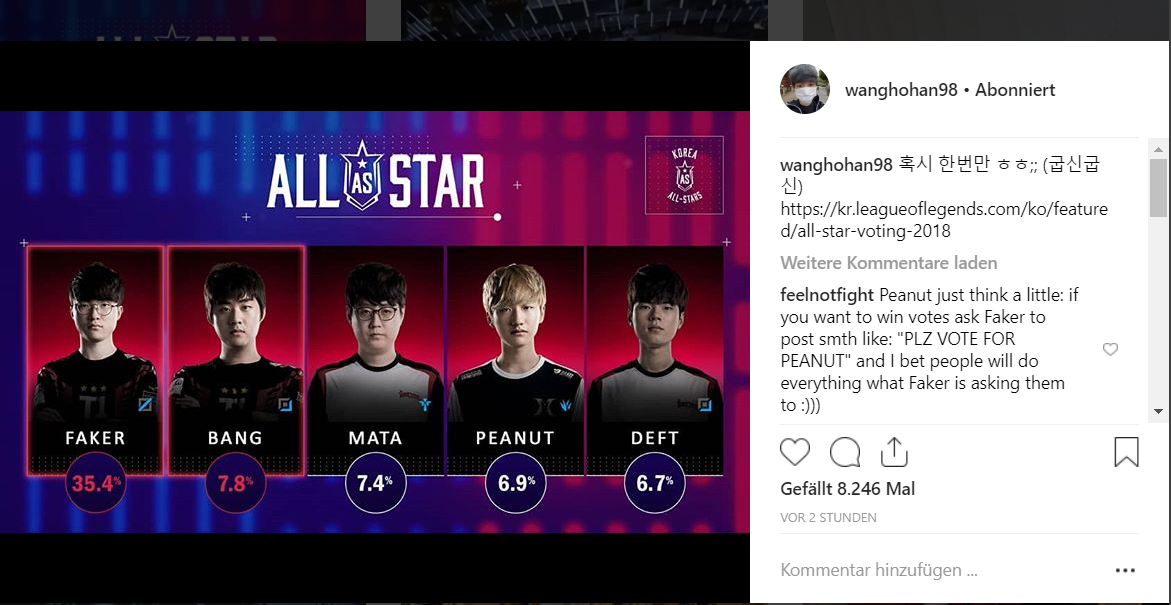Save post with bookmark icon
The width and height of the screenshot is (1171, 605).
click(x=1126, y=452)
